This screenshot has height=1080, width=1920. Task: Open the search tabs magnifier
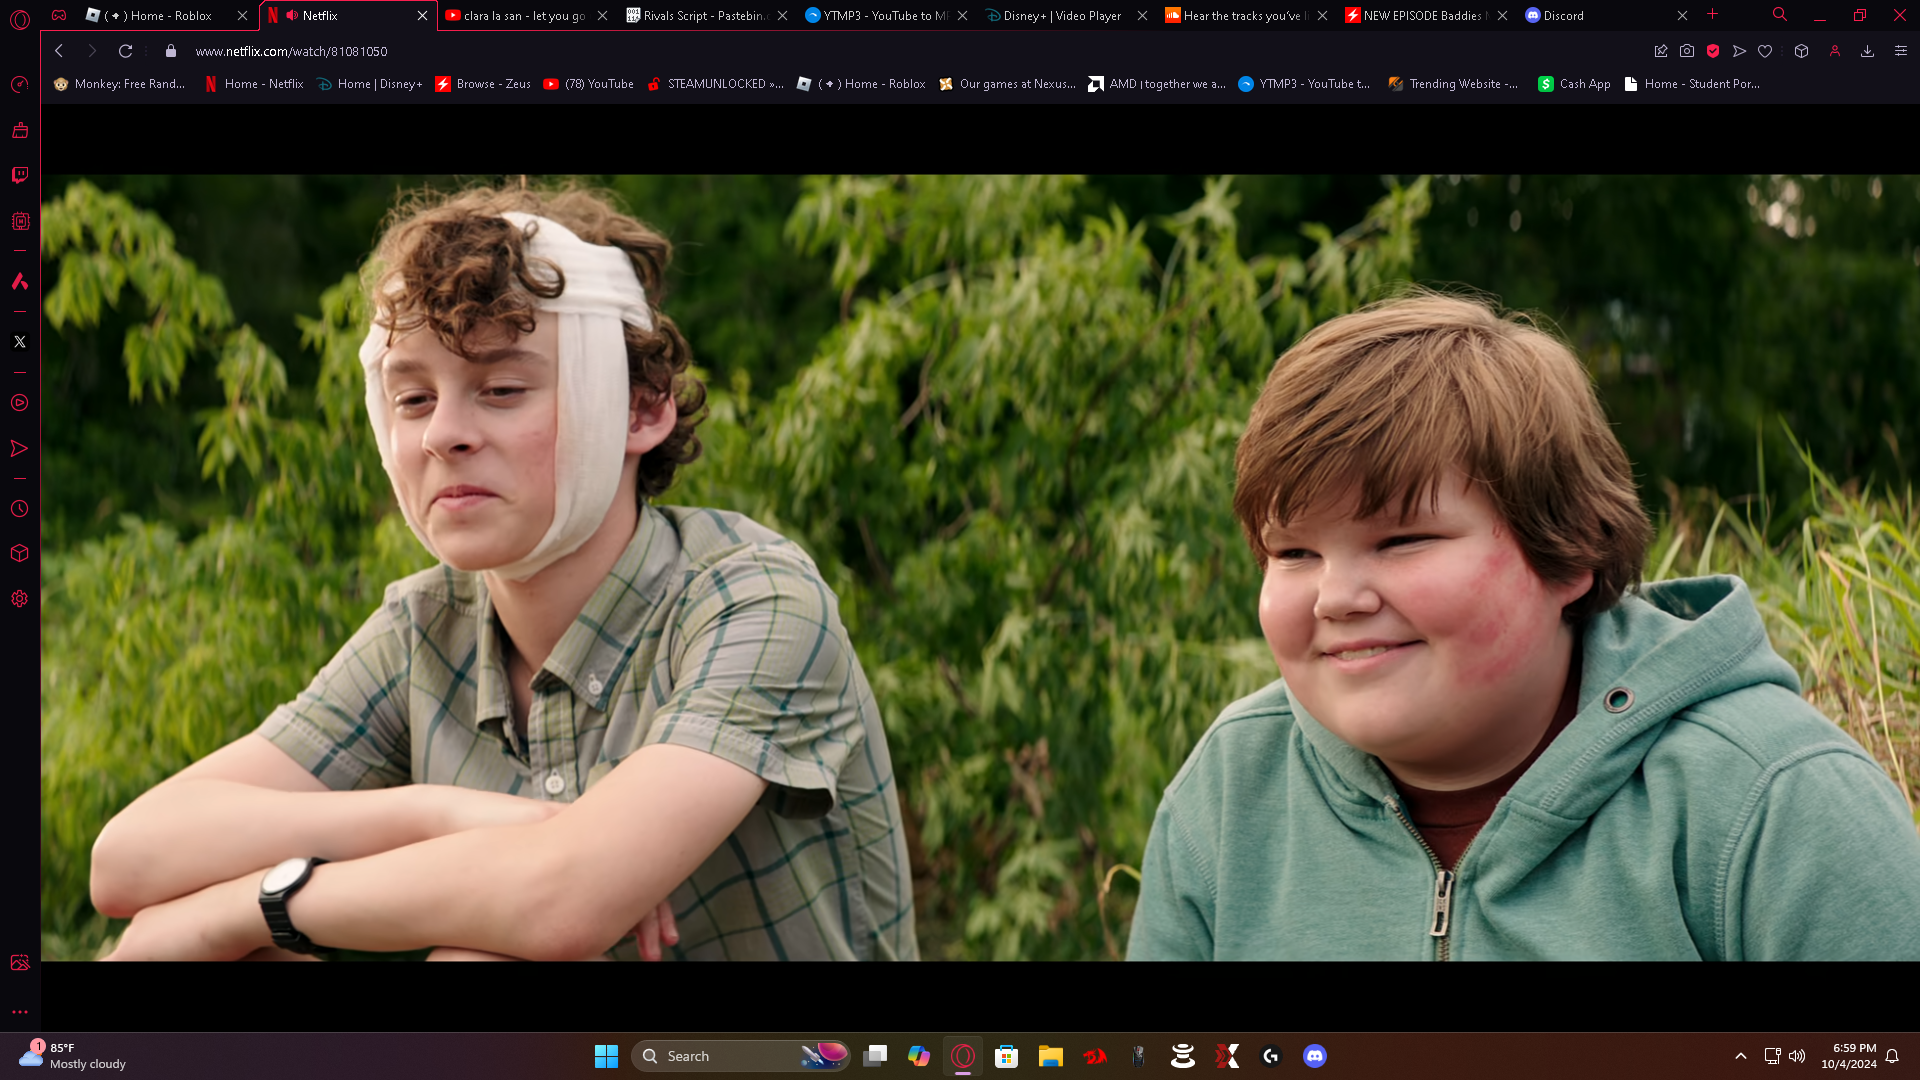point(1780,15)
